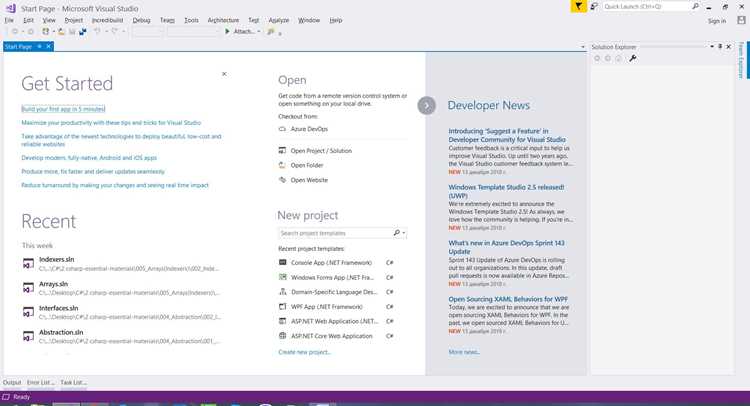Show the Team Explorer side tab
Screen dimensions: 750x406
point(741,60)
